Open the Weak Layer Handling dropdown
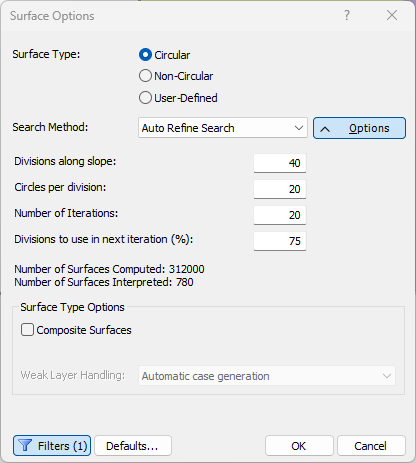Screen dimensions: 416x463 click(x=267, y=376)
